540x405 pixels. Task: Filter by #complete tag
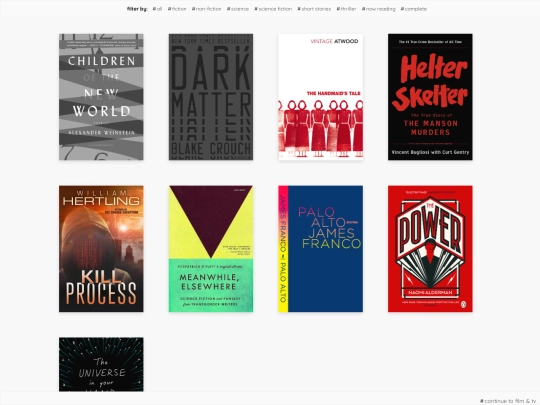414,9
